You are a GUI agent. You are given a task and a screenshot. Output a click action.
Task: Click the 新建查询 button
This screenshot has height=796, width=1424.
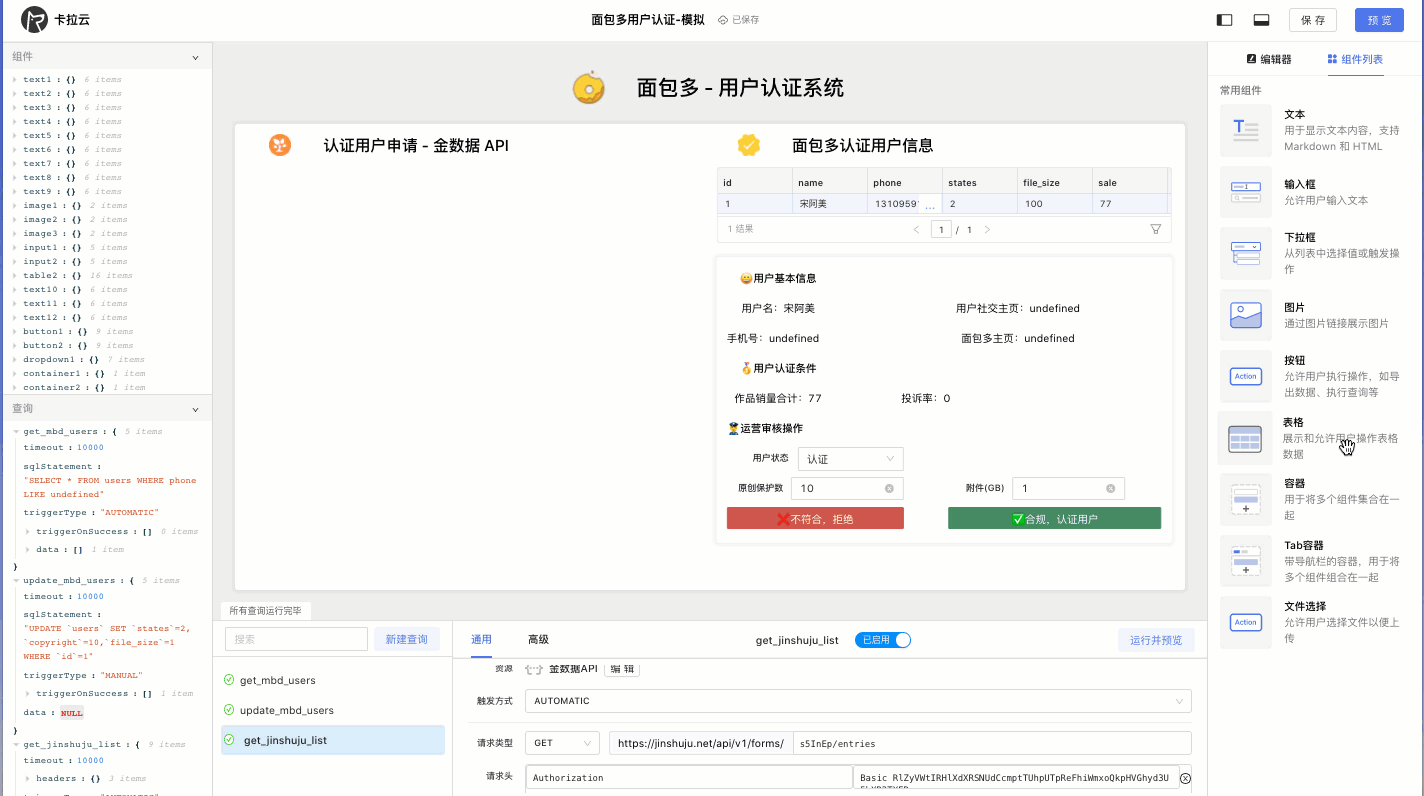pos(407,638)
